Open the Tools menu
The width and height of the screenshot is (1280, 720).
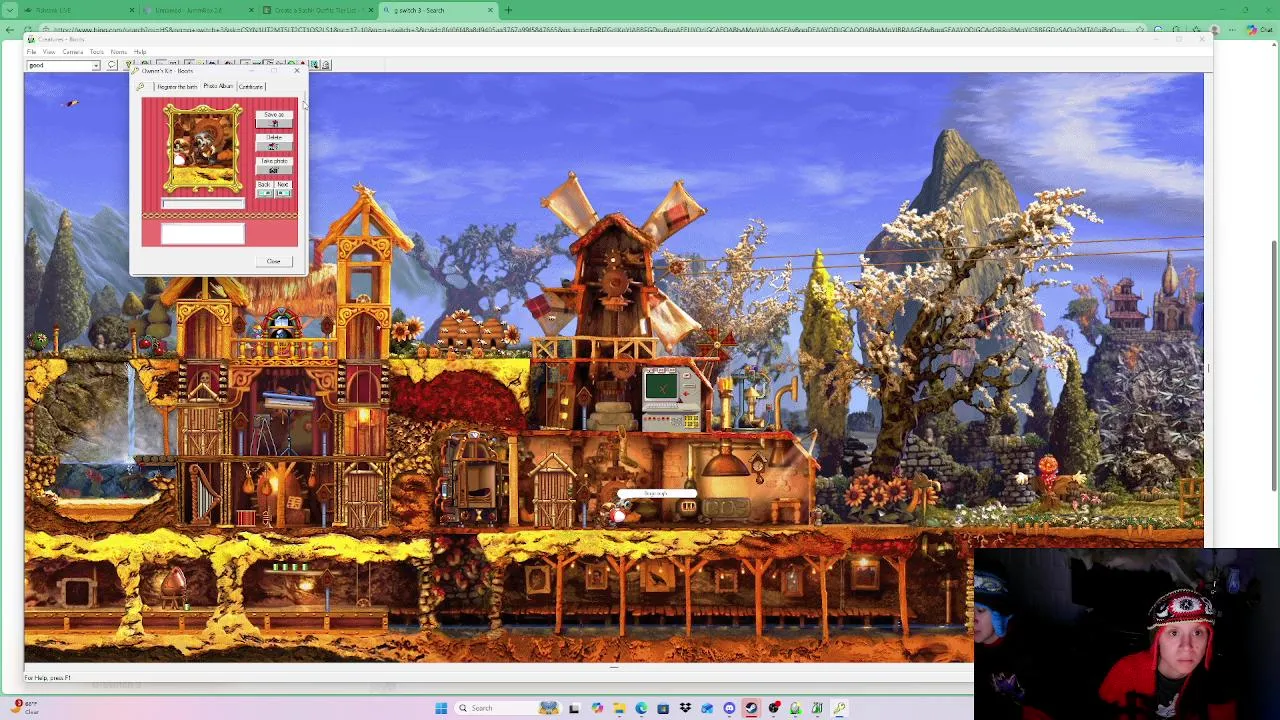97,52
